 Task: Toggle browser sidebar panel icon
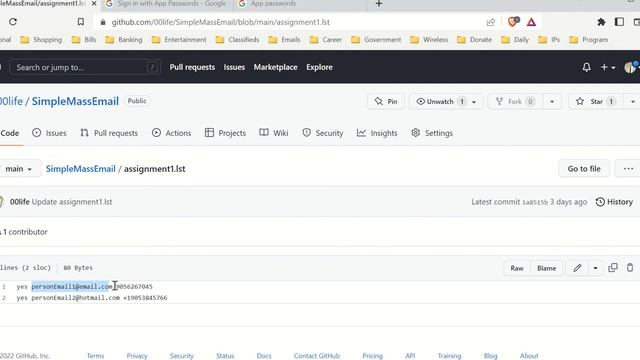(619, 22)
